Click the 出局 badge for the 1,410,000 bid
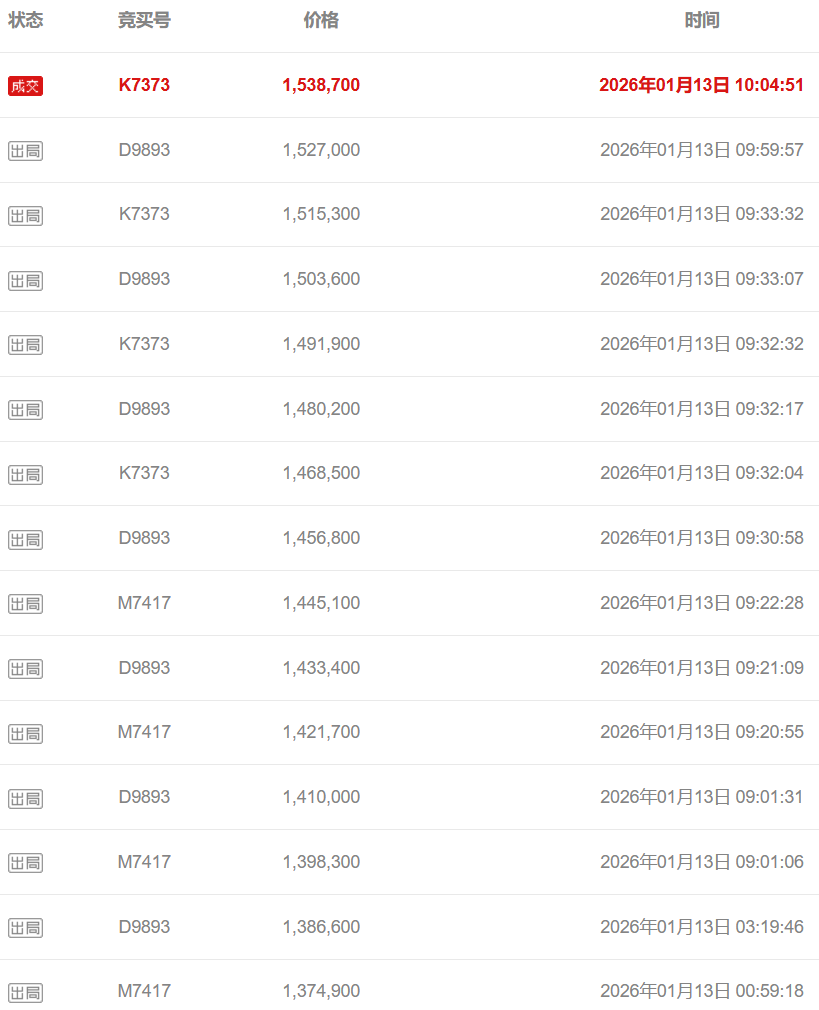Viewport: 819px width, 1010px height. click(x=25, y=798)
